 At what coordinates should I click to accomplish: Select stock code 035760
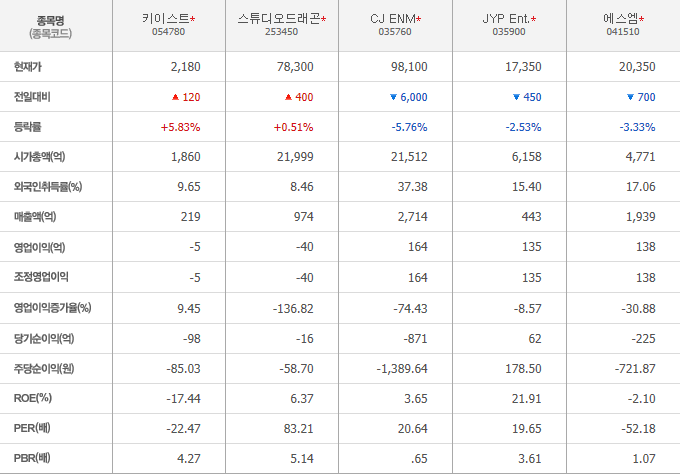(395, 32)
